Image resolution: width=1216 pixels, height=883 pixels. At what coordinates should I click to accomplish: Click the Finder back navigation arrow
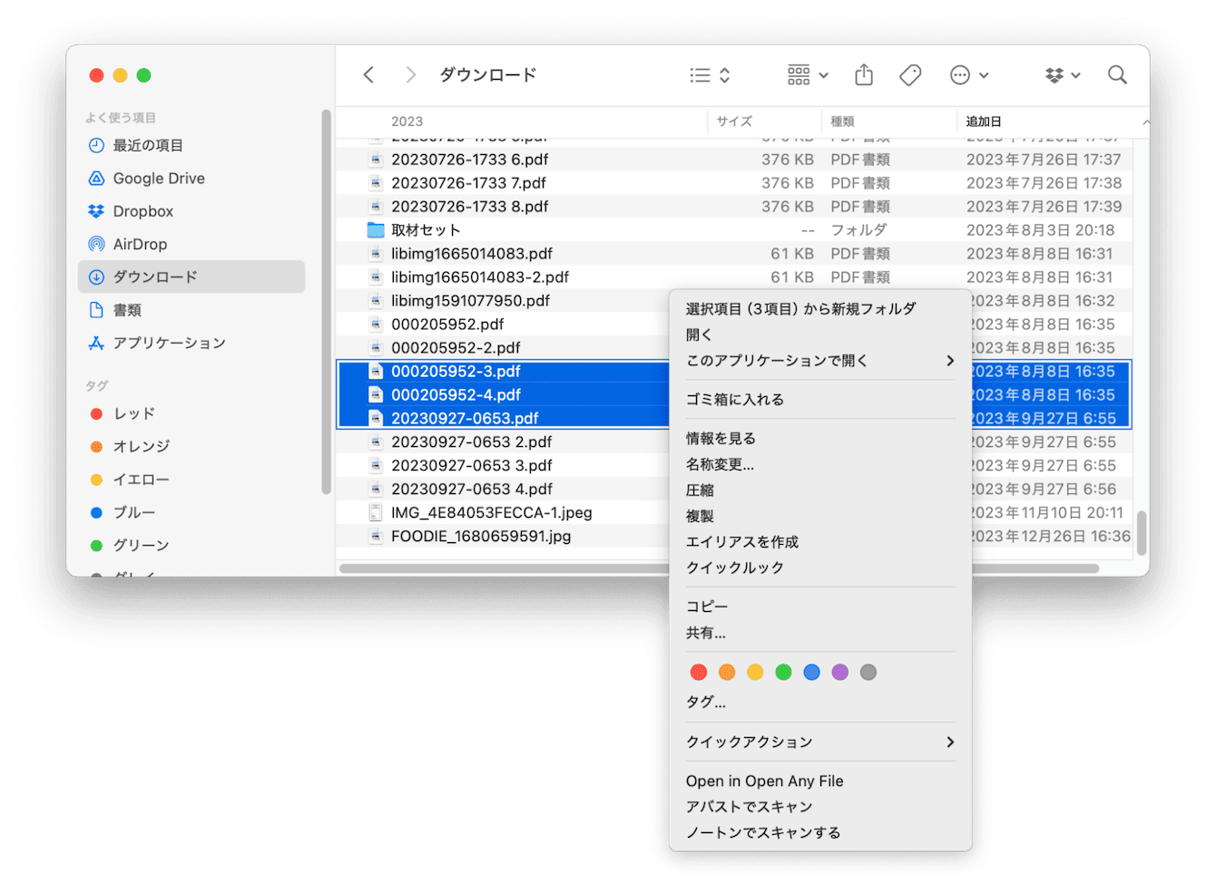click(369, 75)
